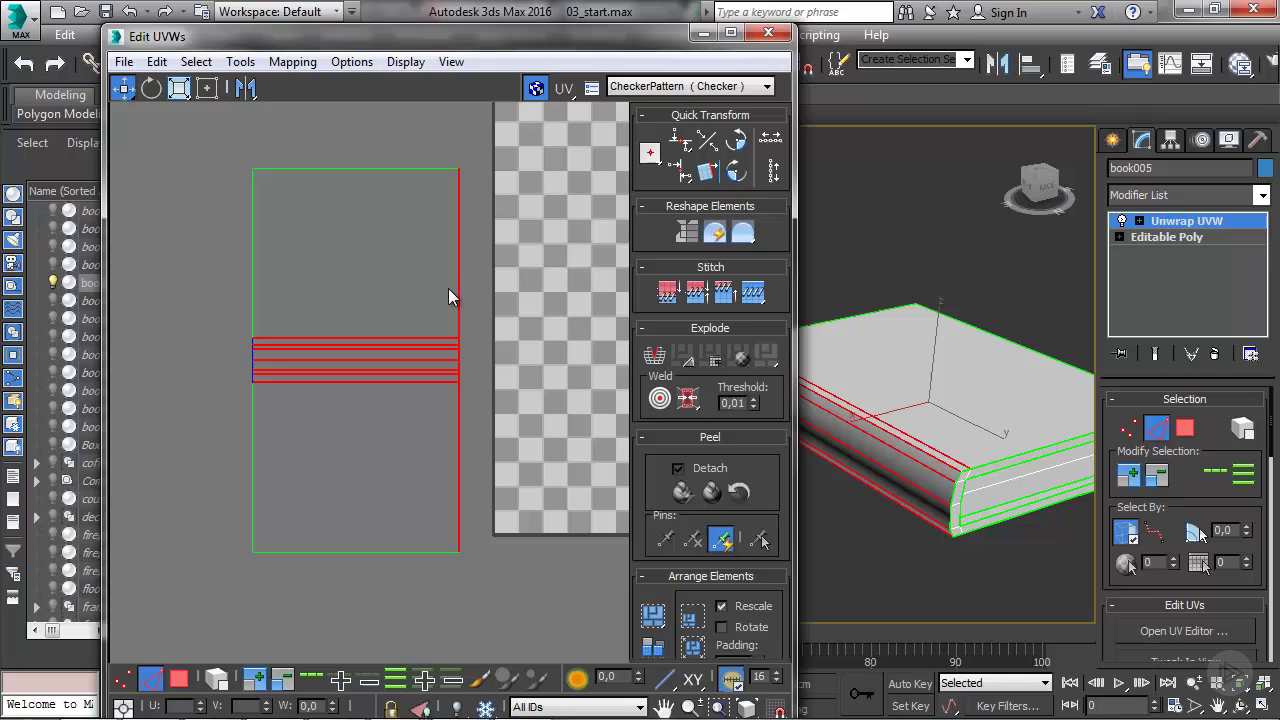Click the Set Key button
The height and width of the screenshot is (720, 1280).
click(x=910, y=706)
